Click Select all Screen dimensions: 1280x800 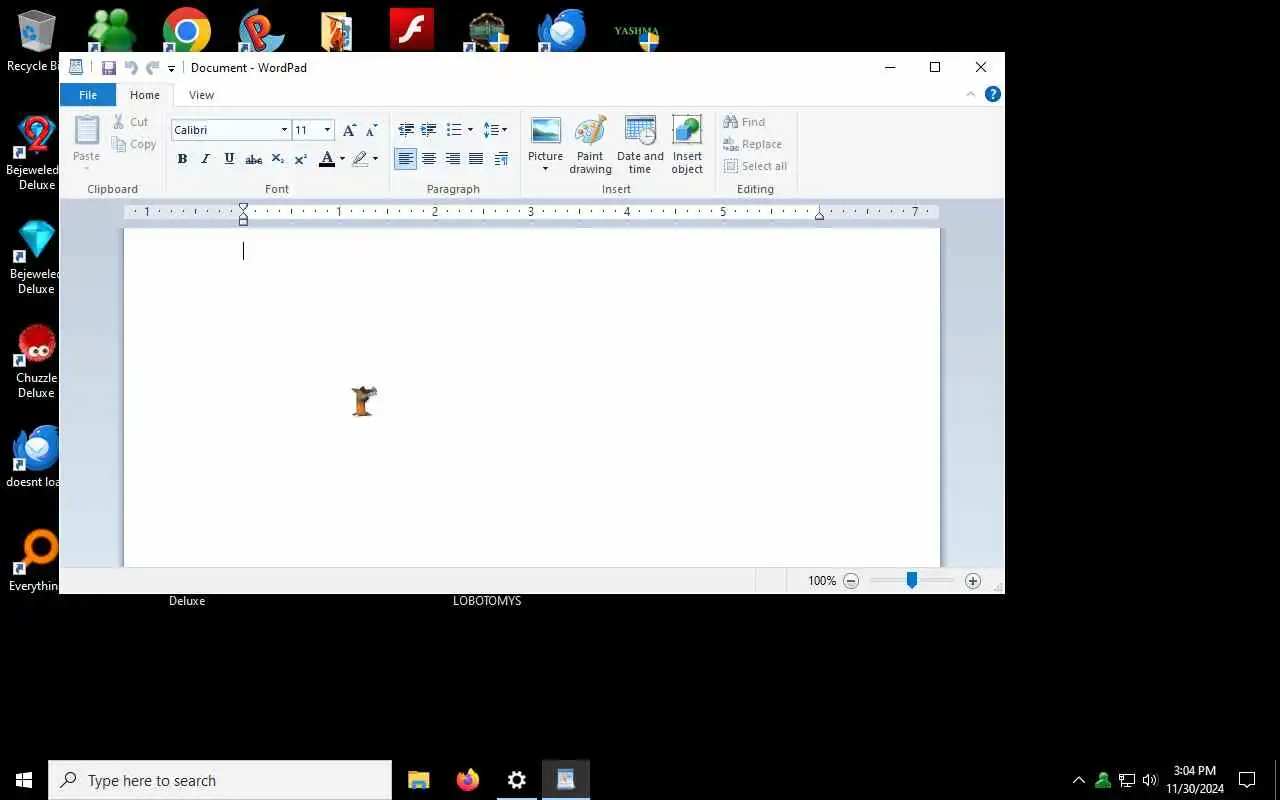point(755,166)
